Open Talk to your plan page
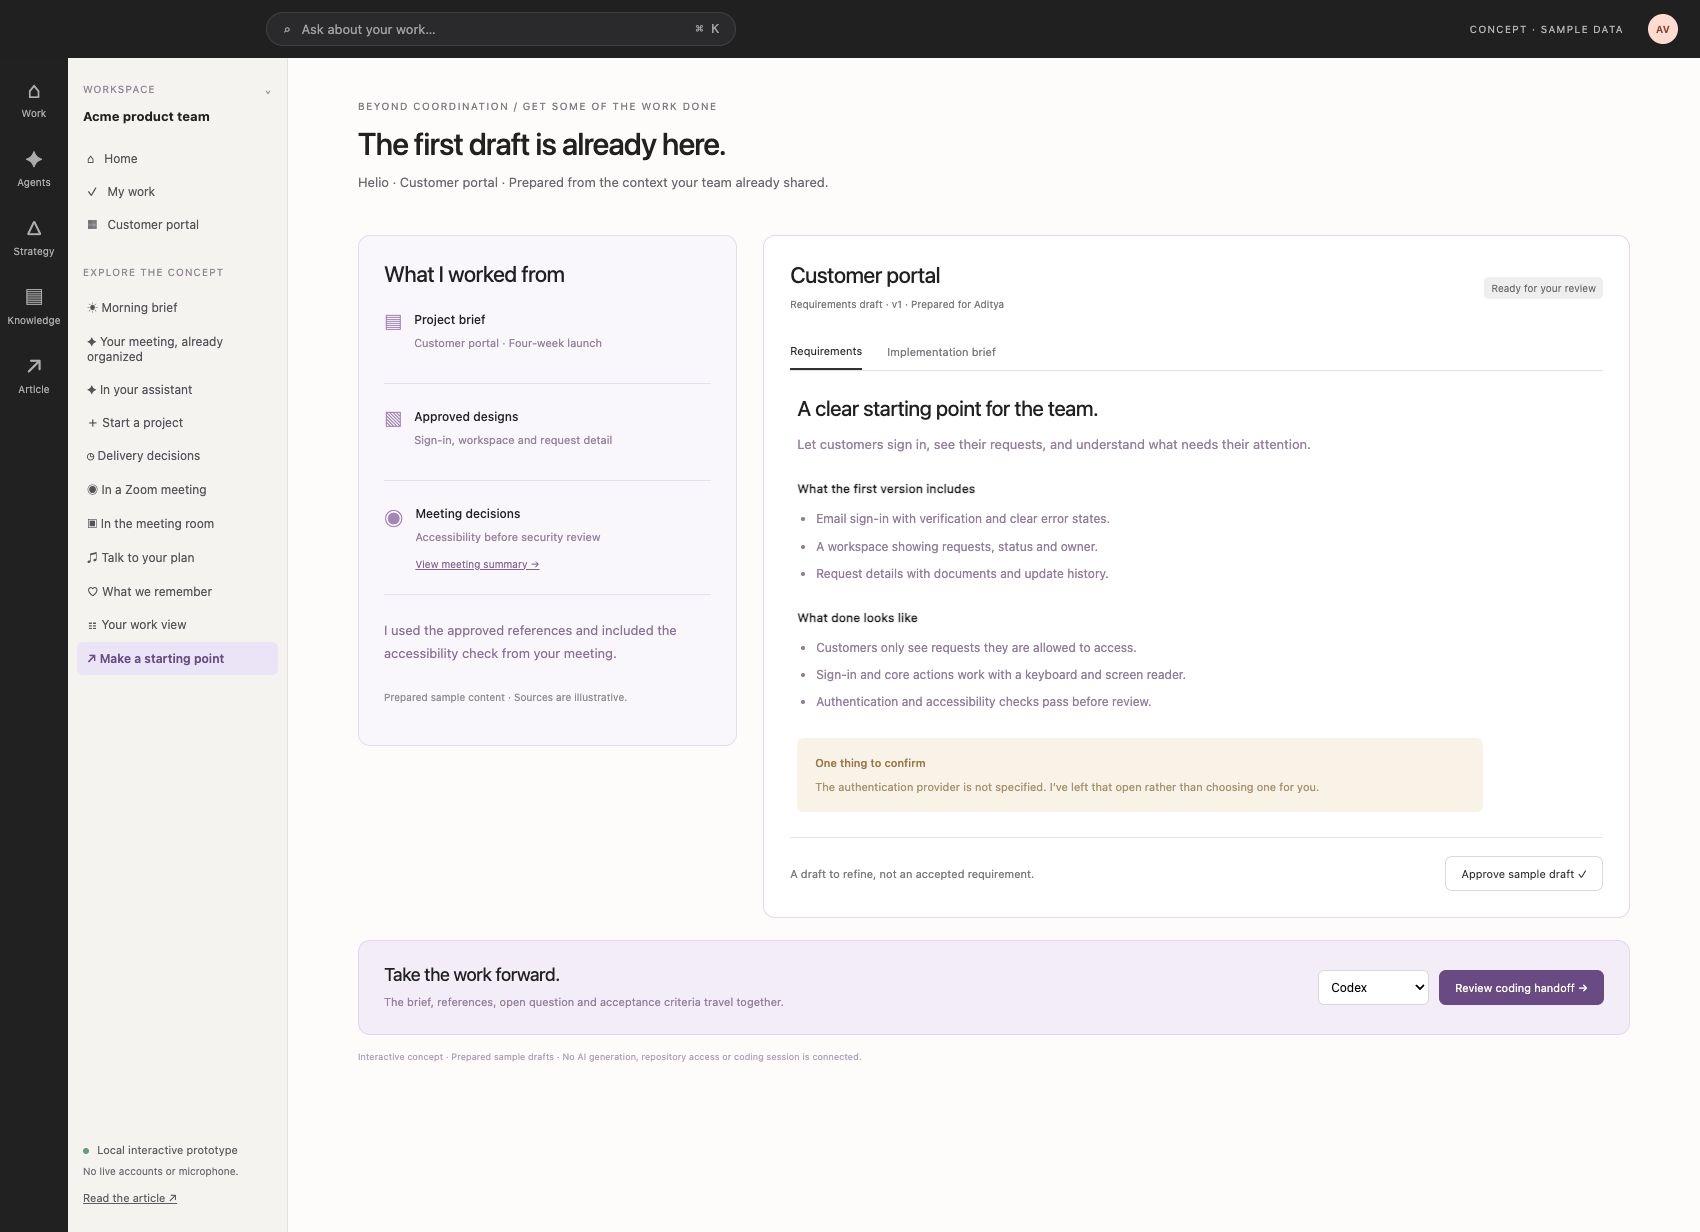Screen dimensions: 1700x1232 pos(177,558)
